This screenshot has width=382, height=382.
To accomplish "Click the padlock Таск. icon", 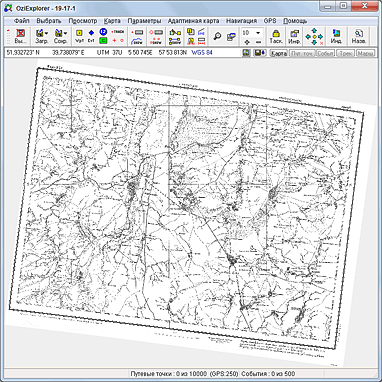I will tap(276, 37).
